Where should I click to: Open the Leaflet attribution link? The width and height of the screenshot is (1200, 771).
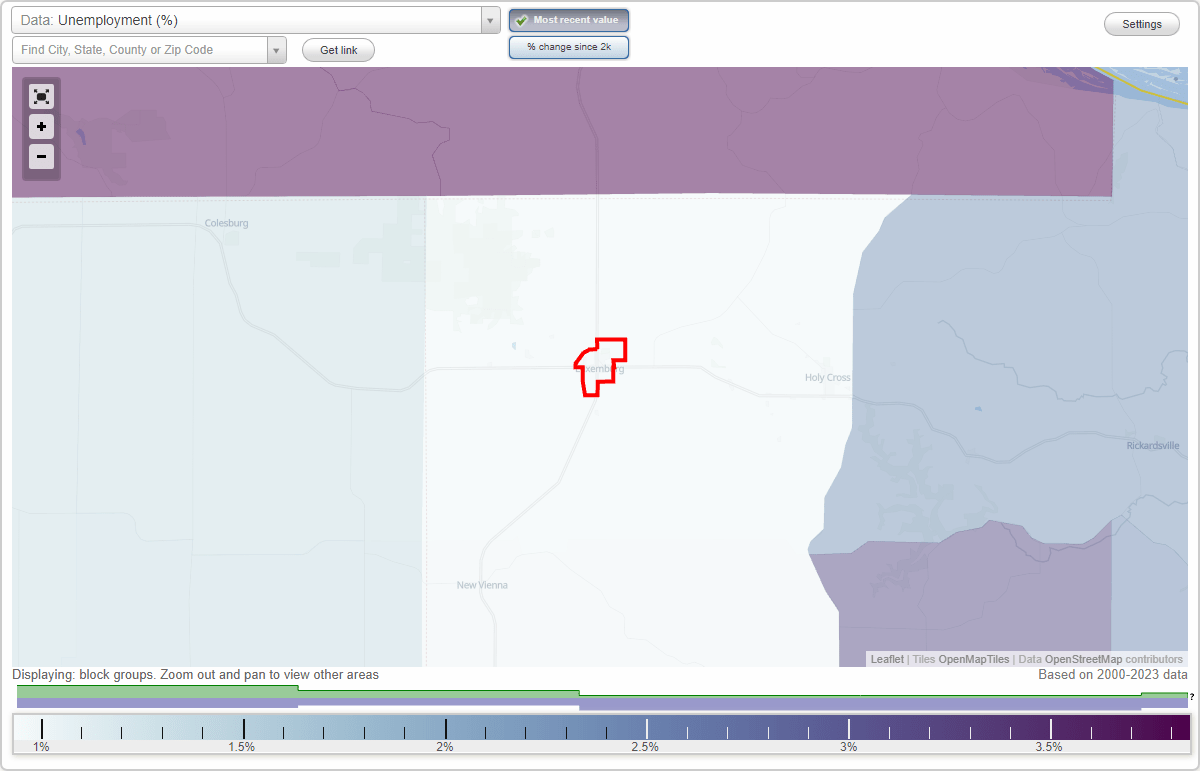[887, 659]
